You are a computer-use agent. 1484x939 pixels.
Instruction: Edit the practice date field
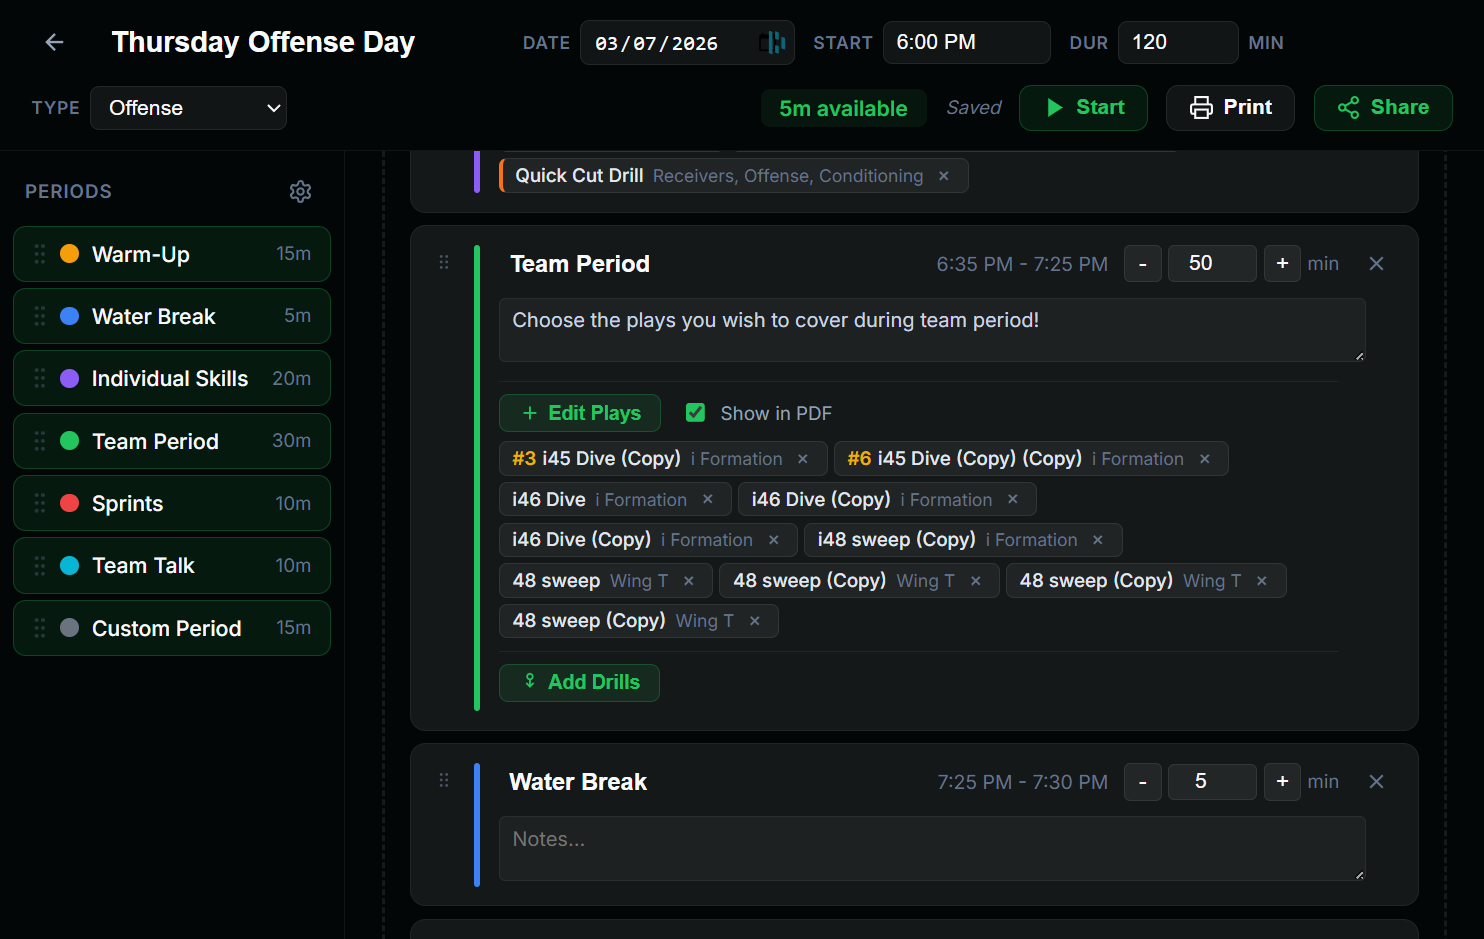[x=687, y=43]
